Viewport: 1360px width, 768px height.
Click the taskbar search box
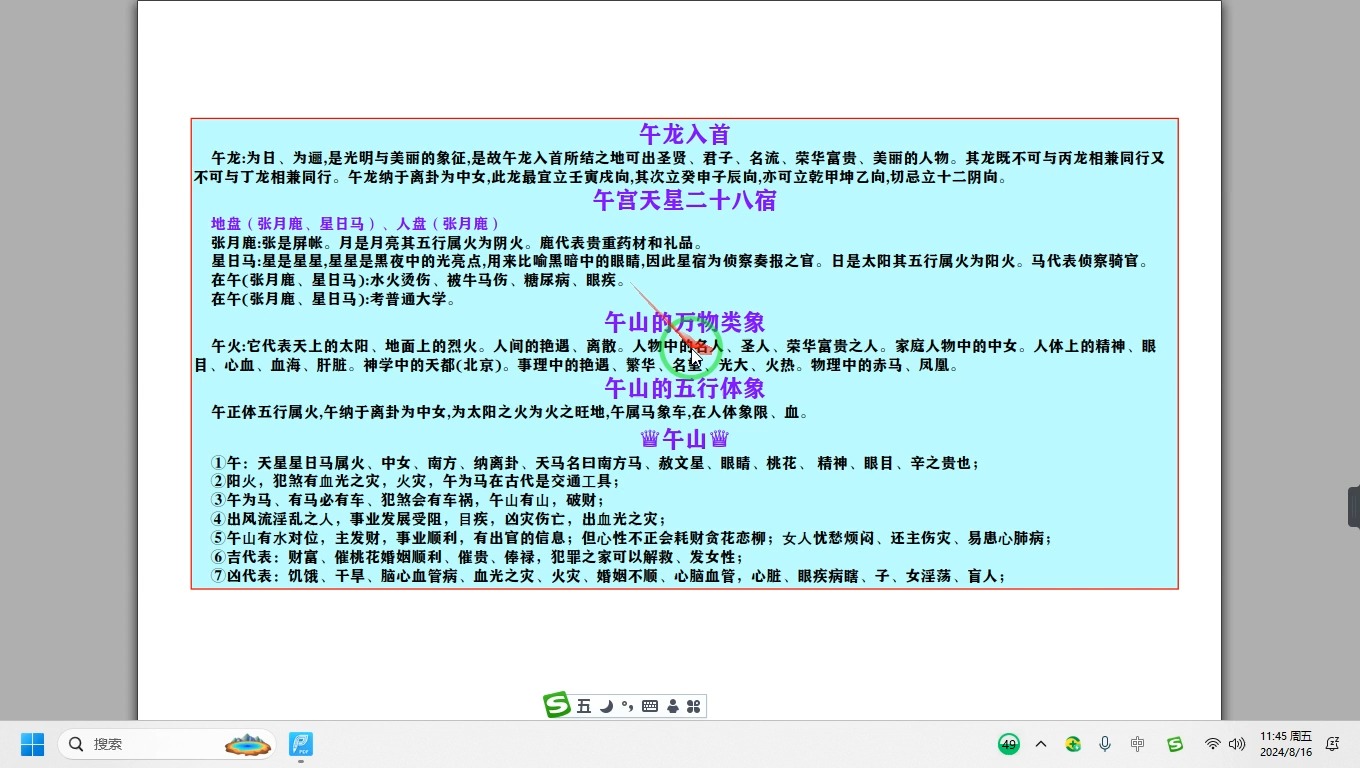pos(168,744)
